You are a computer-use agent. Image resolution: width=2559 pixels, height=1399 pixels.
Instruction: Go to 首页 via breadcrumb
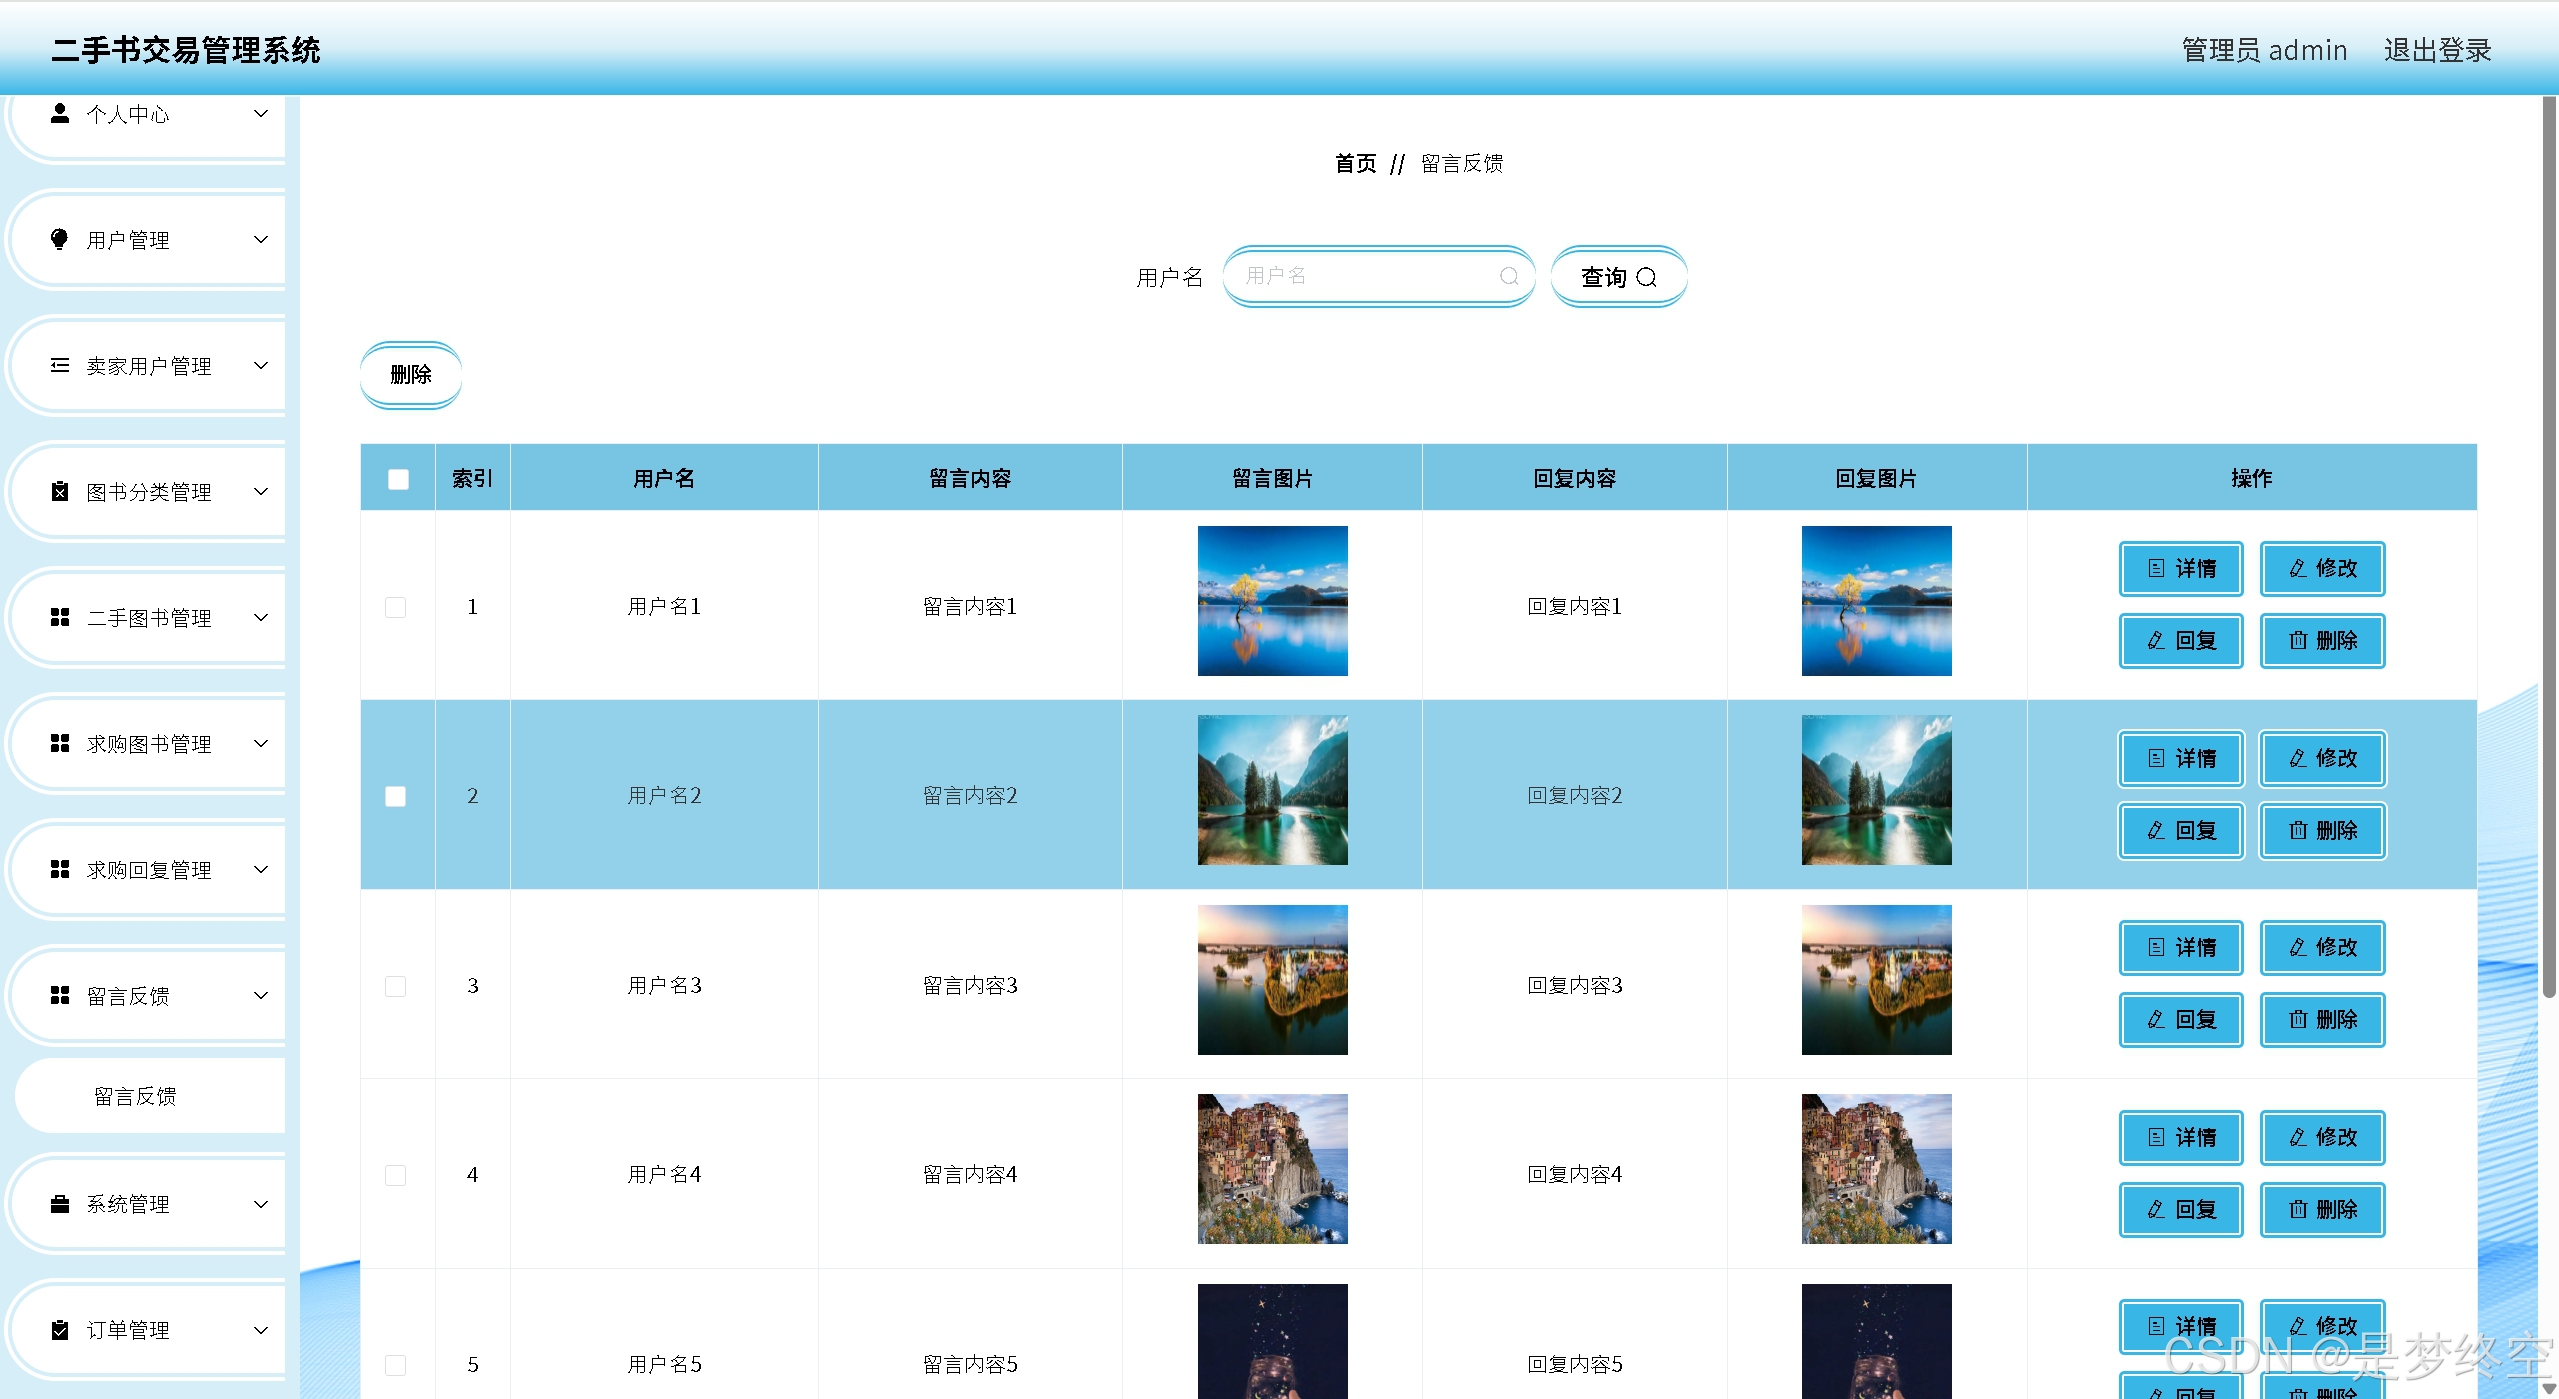pos(1355,163)
